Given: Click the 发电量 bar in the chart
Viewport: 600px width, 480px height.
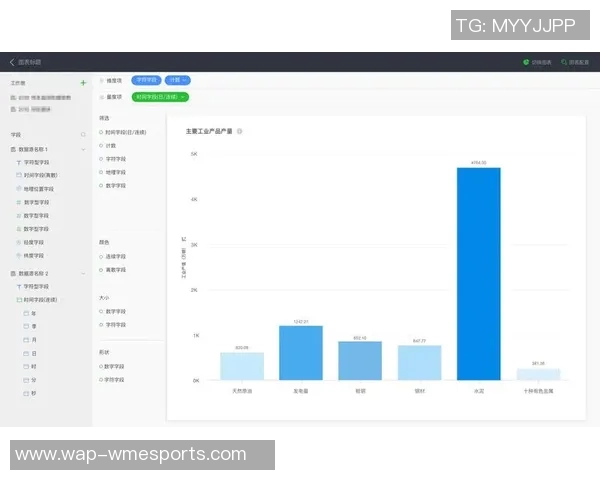Looking at the screenshot, I should tap(300, 352).
